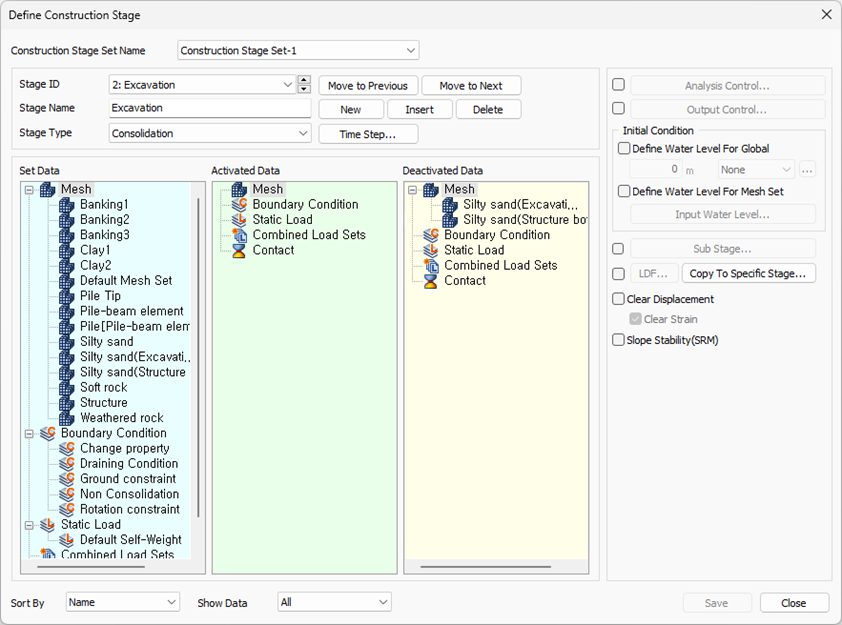Enable the Sub Stage checkbox
Viewport: 842px width, 625px height.
pos(619,249)
